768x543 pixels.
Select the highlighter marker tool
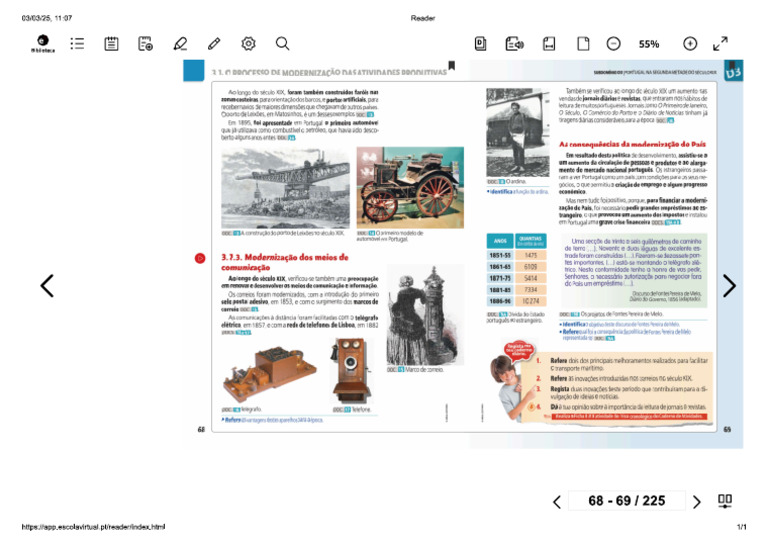(180, 44)
